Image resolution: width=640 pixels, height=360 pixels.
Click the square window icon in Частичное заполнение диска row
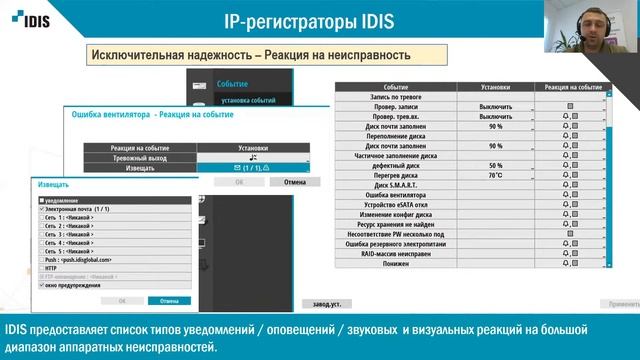pos(575,156)
